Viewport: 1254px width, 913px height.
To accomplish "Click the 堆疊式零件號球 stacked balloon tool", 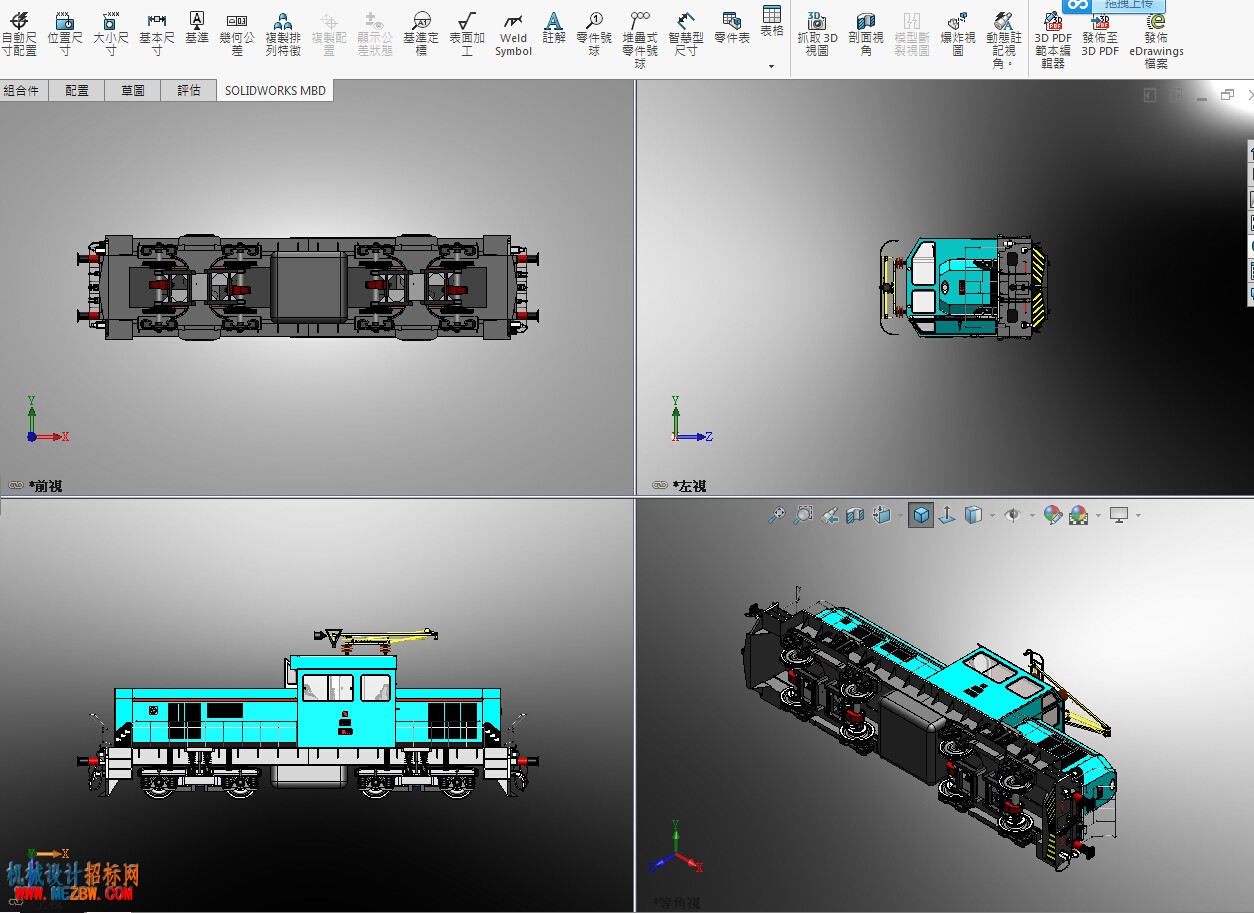I will point(640,39).
